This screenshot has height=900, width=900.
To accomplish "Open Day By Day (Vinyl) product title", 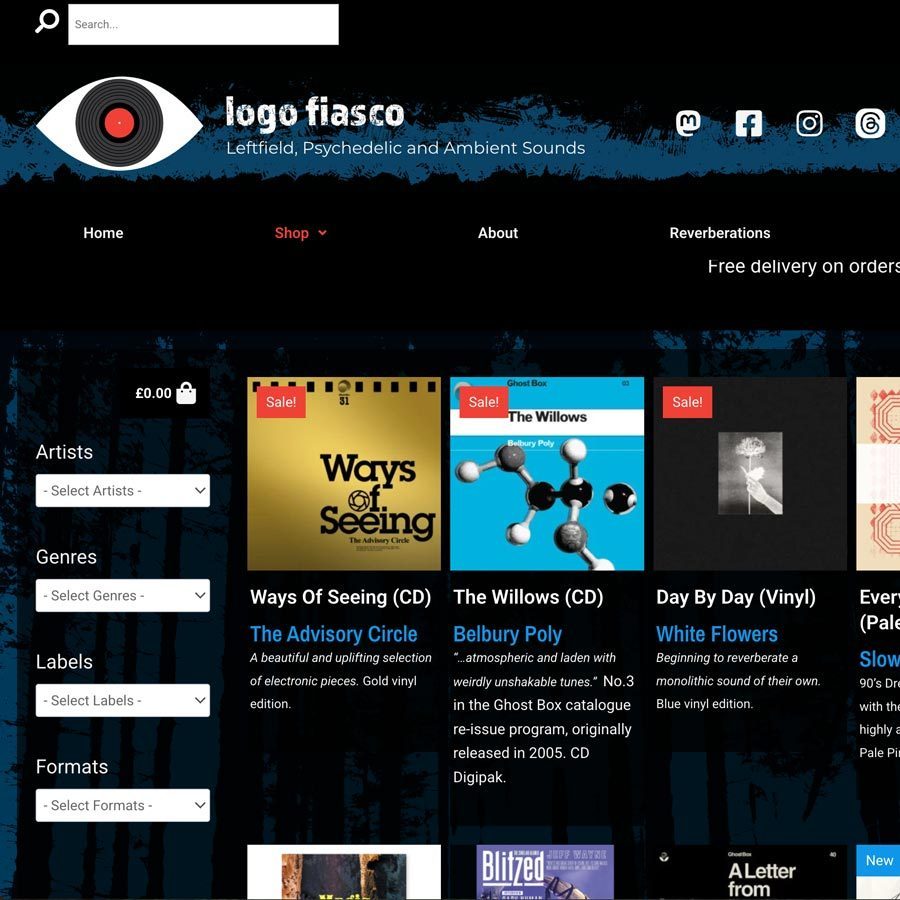I will tap(736, 598).
